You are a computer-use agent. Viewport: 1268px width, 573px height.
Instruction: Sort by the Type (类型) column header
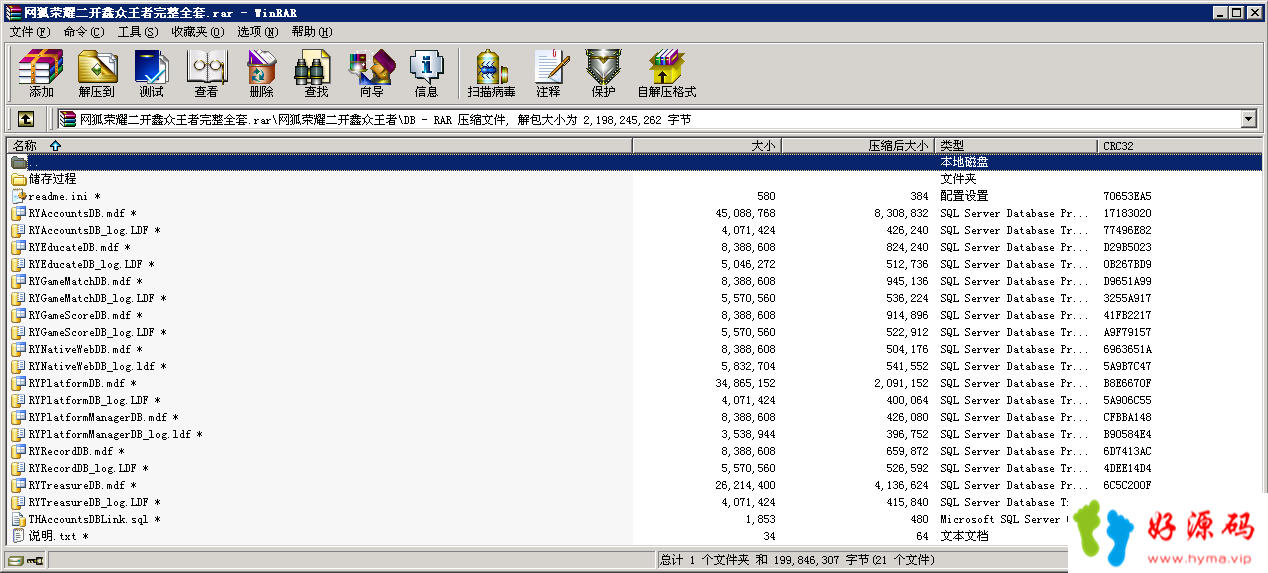[1017, 146]
